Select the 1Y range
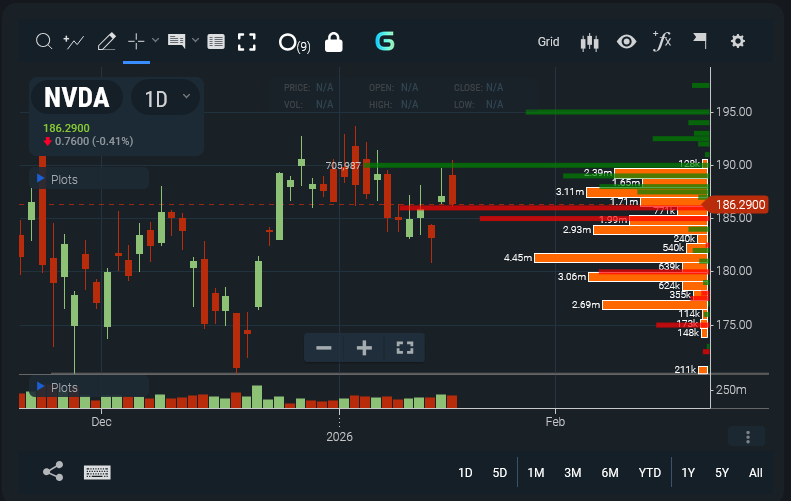 (x=688, y=473)
